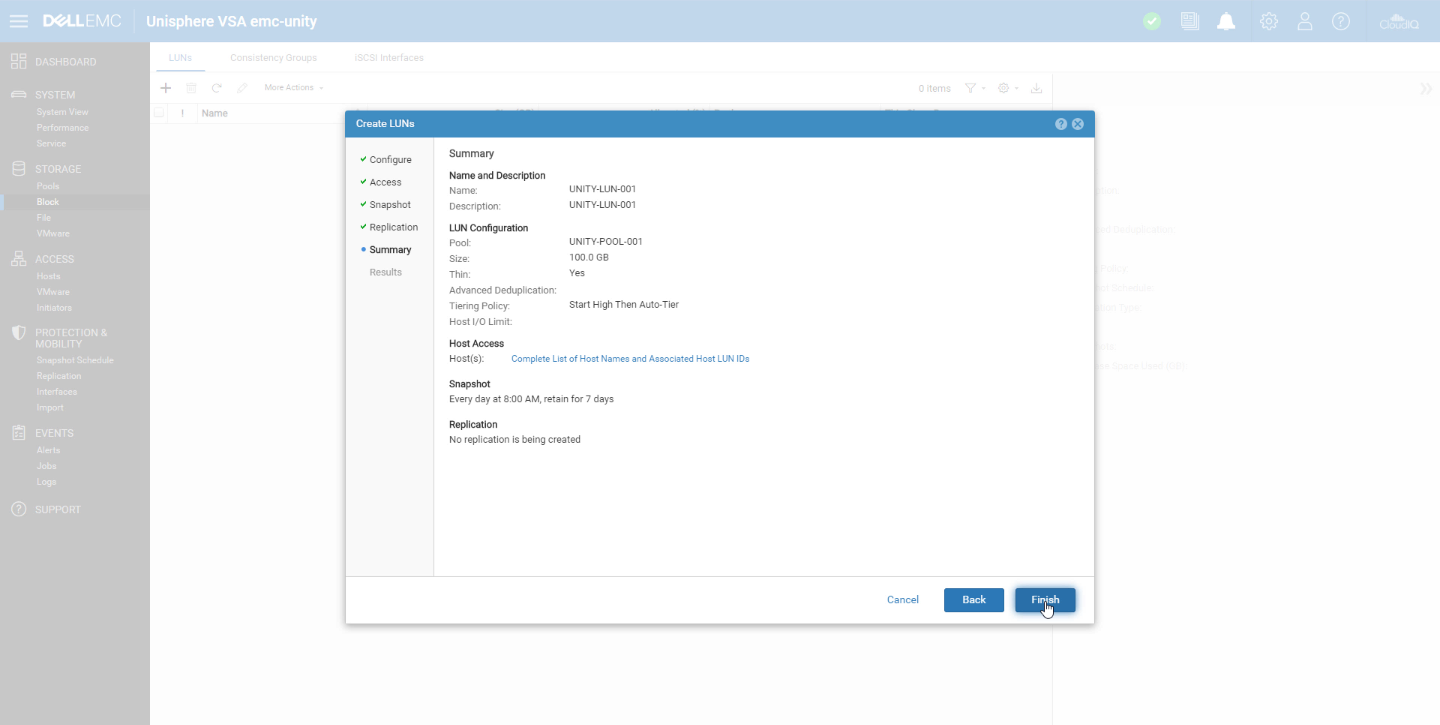The image size is (1440, 725).
Task: Open Jobs under Events in the sidebar
Action: [x=46, y=466]
